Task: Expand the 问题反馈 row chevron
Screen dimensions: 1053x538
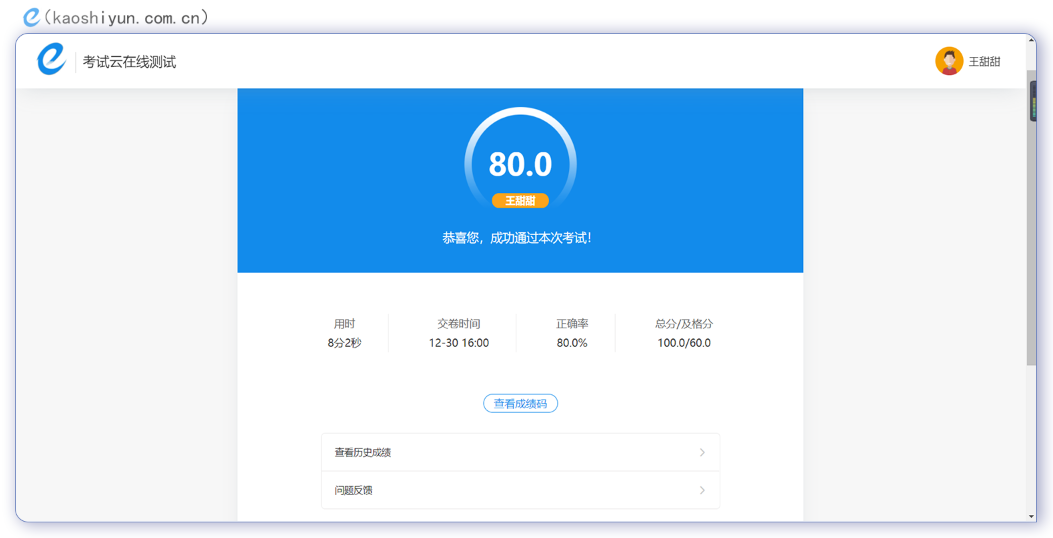Action: click(x=702, y=491)
